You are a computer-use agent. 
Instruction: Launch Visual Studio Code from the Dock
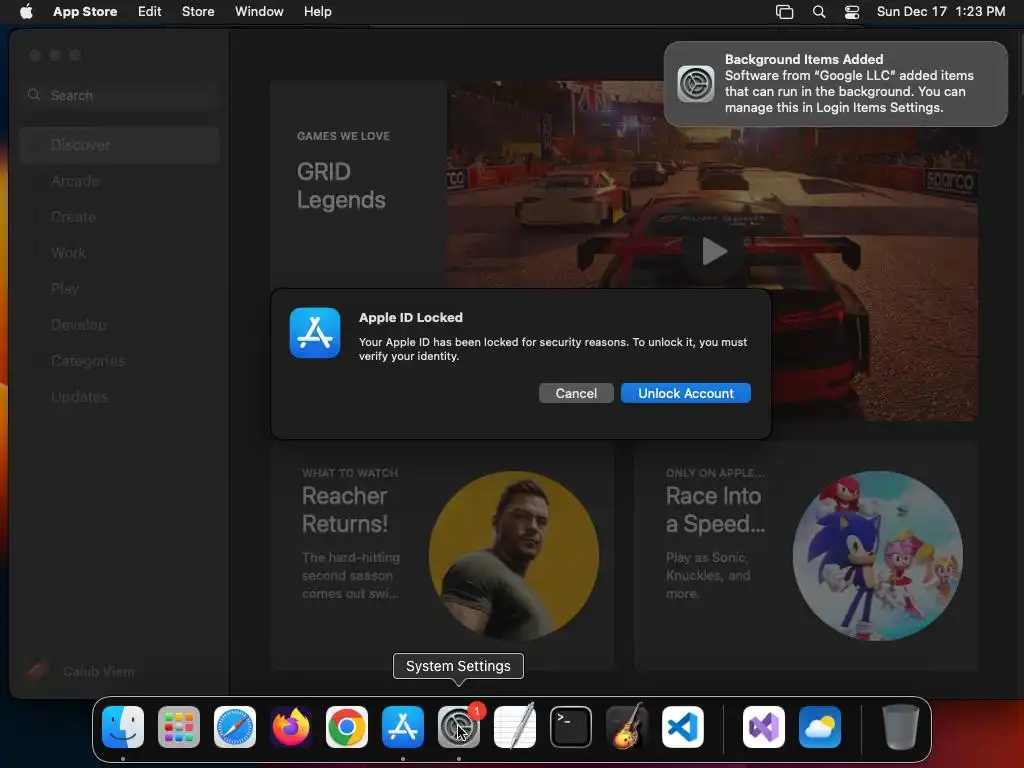coord(682,727)
